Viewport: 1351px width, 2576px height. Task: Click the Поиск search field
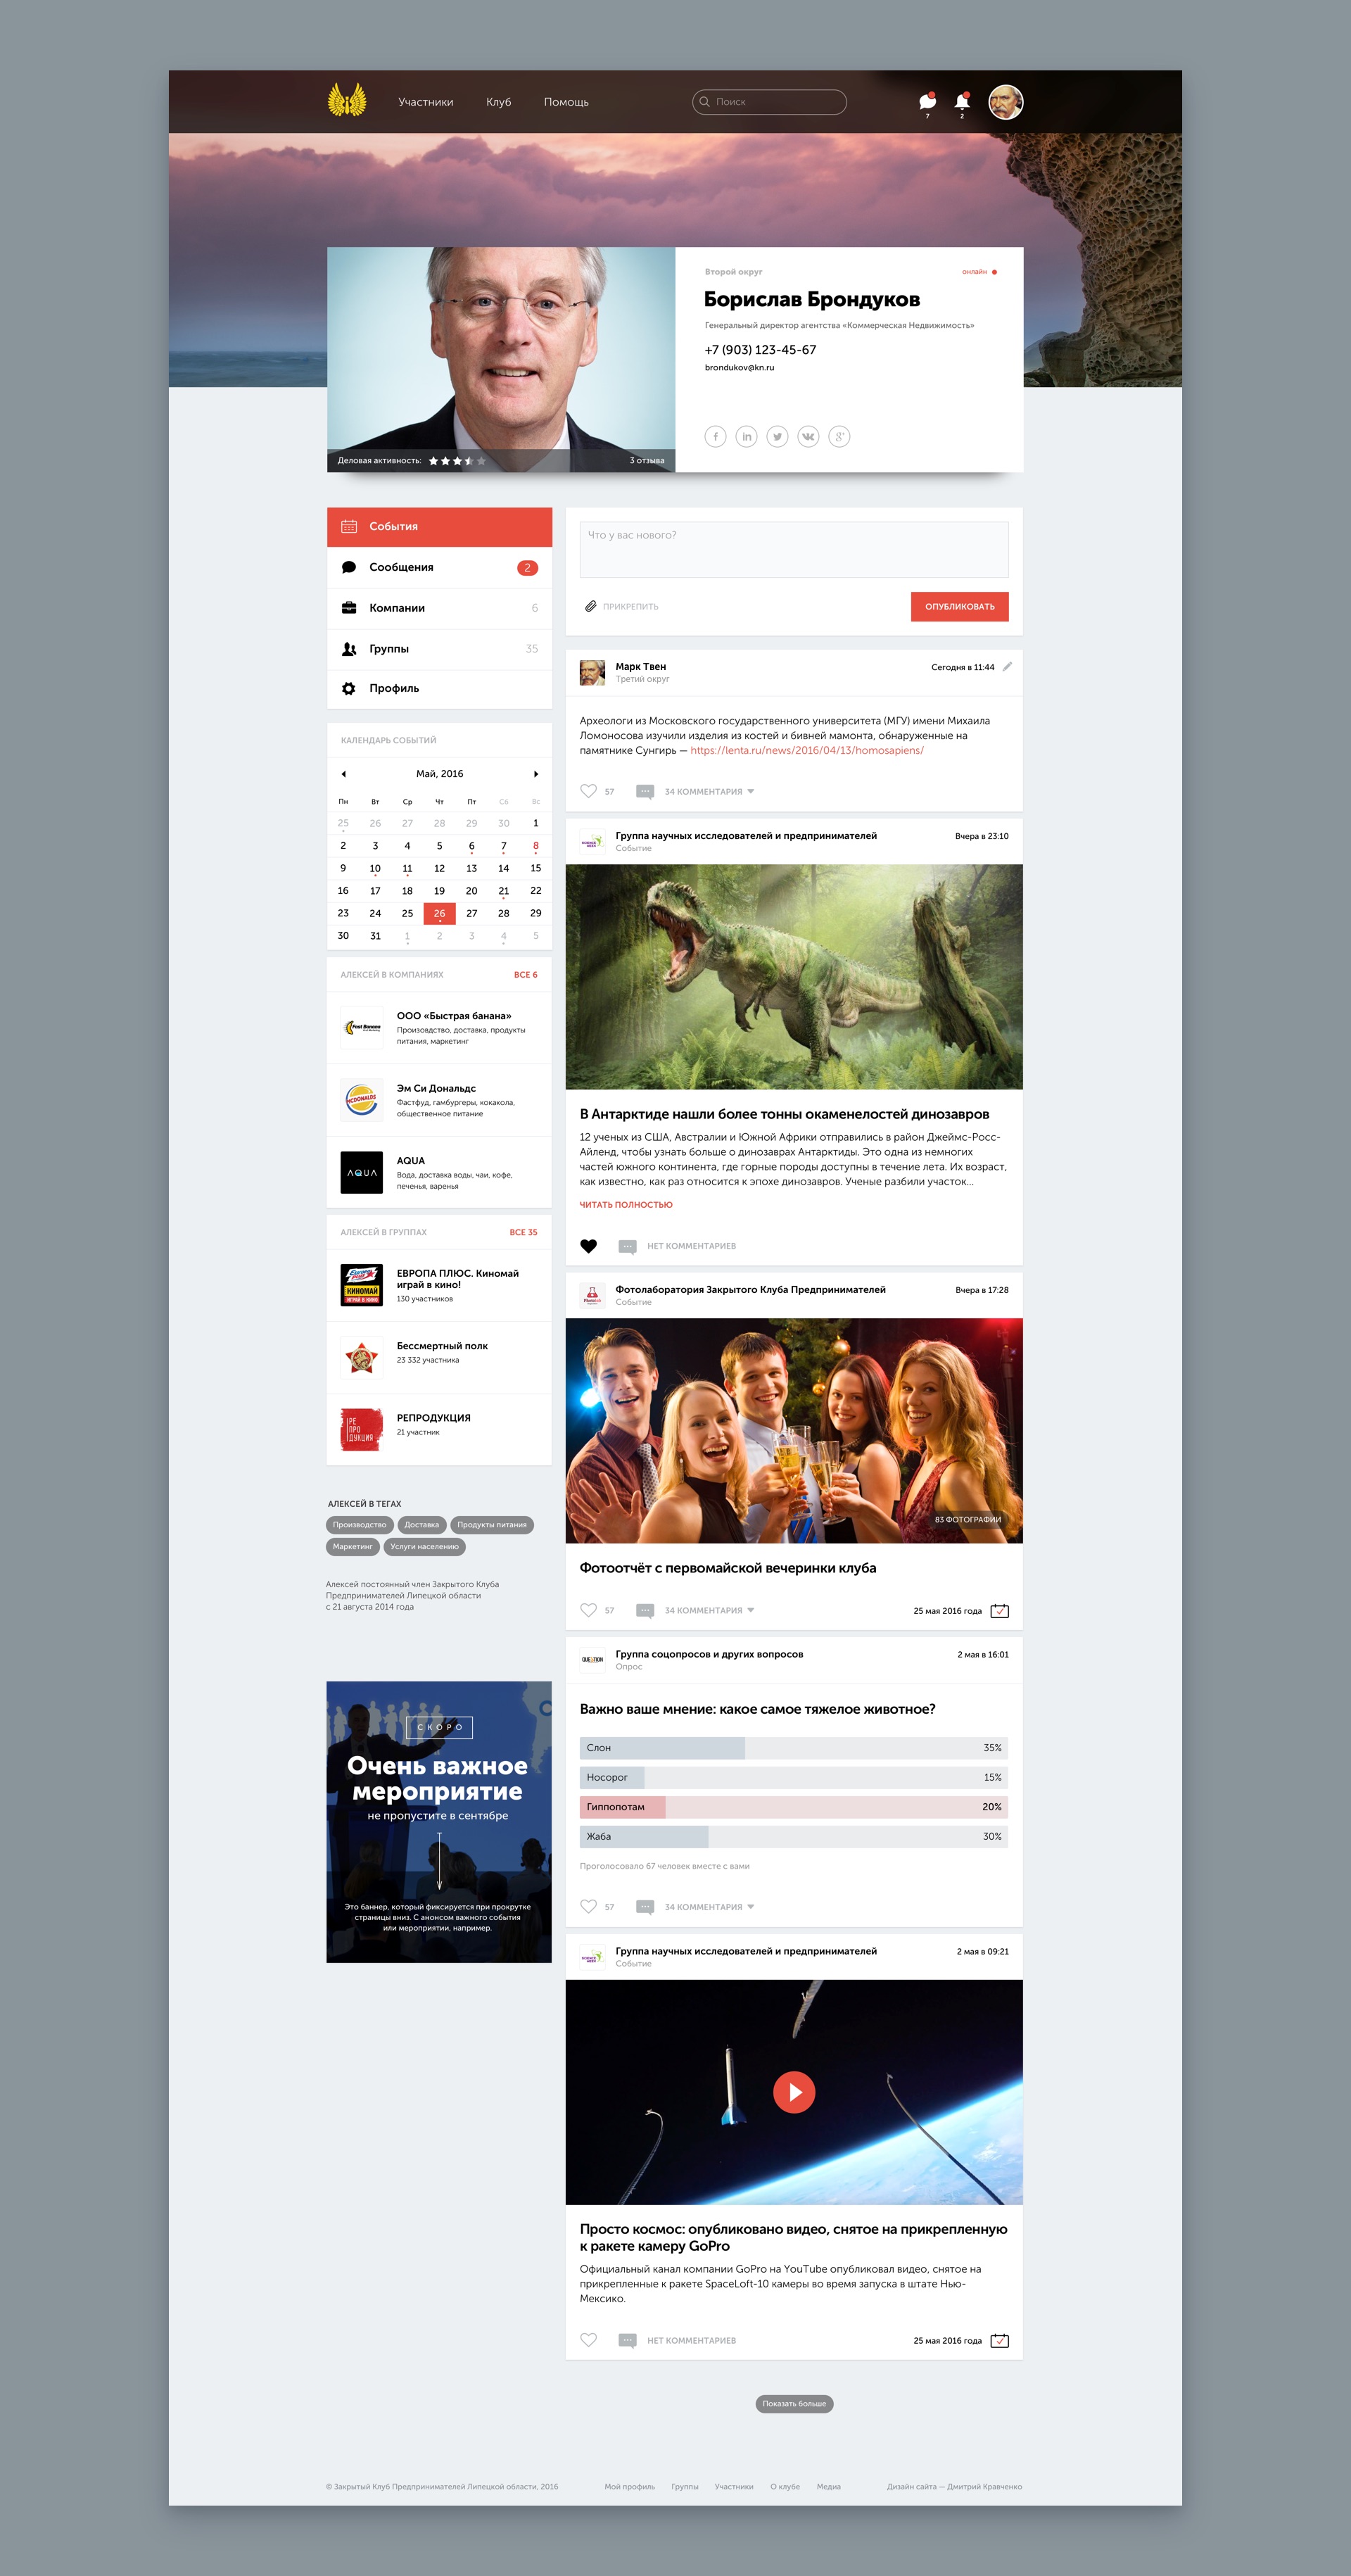click(x=770, y=102)
